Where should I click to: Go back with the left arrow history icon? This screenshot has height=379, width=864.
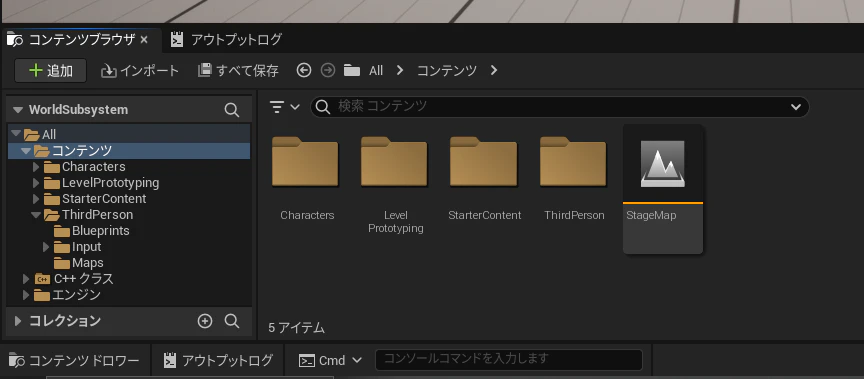304,70
